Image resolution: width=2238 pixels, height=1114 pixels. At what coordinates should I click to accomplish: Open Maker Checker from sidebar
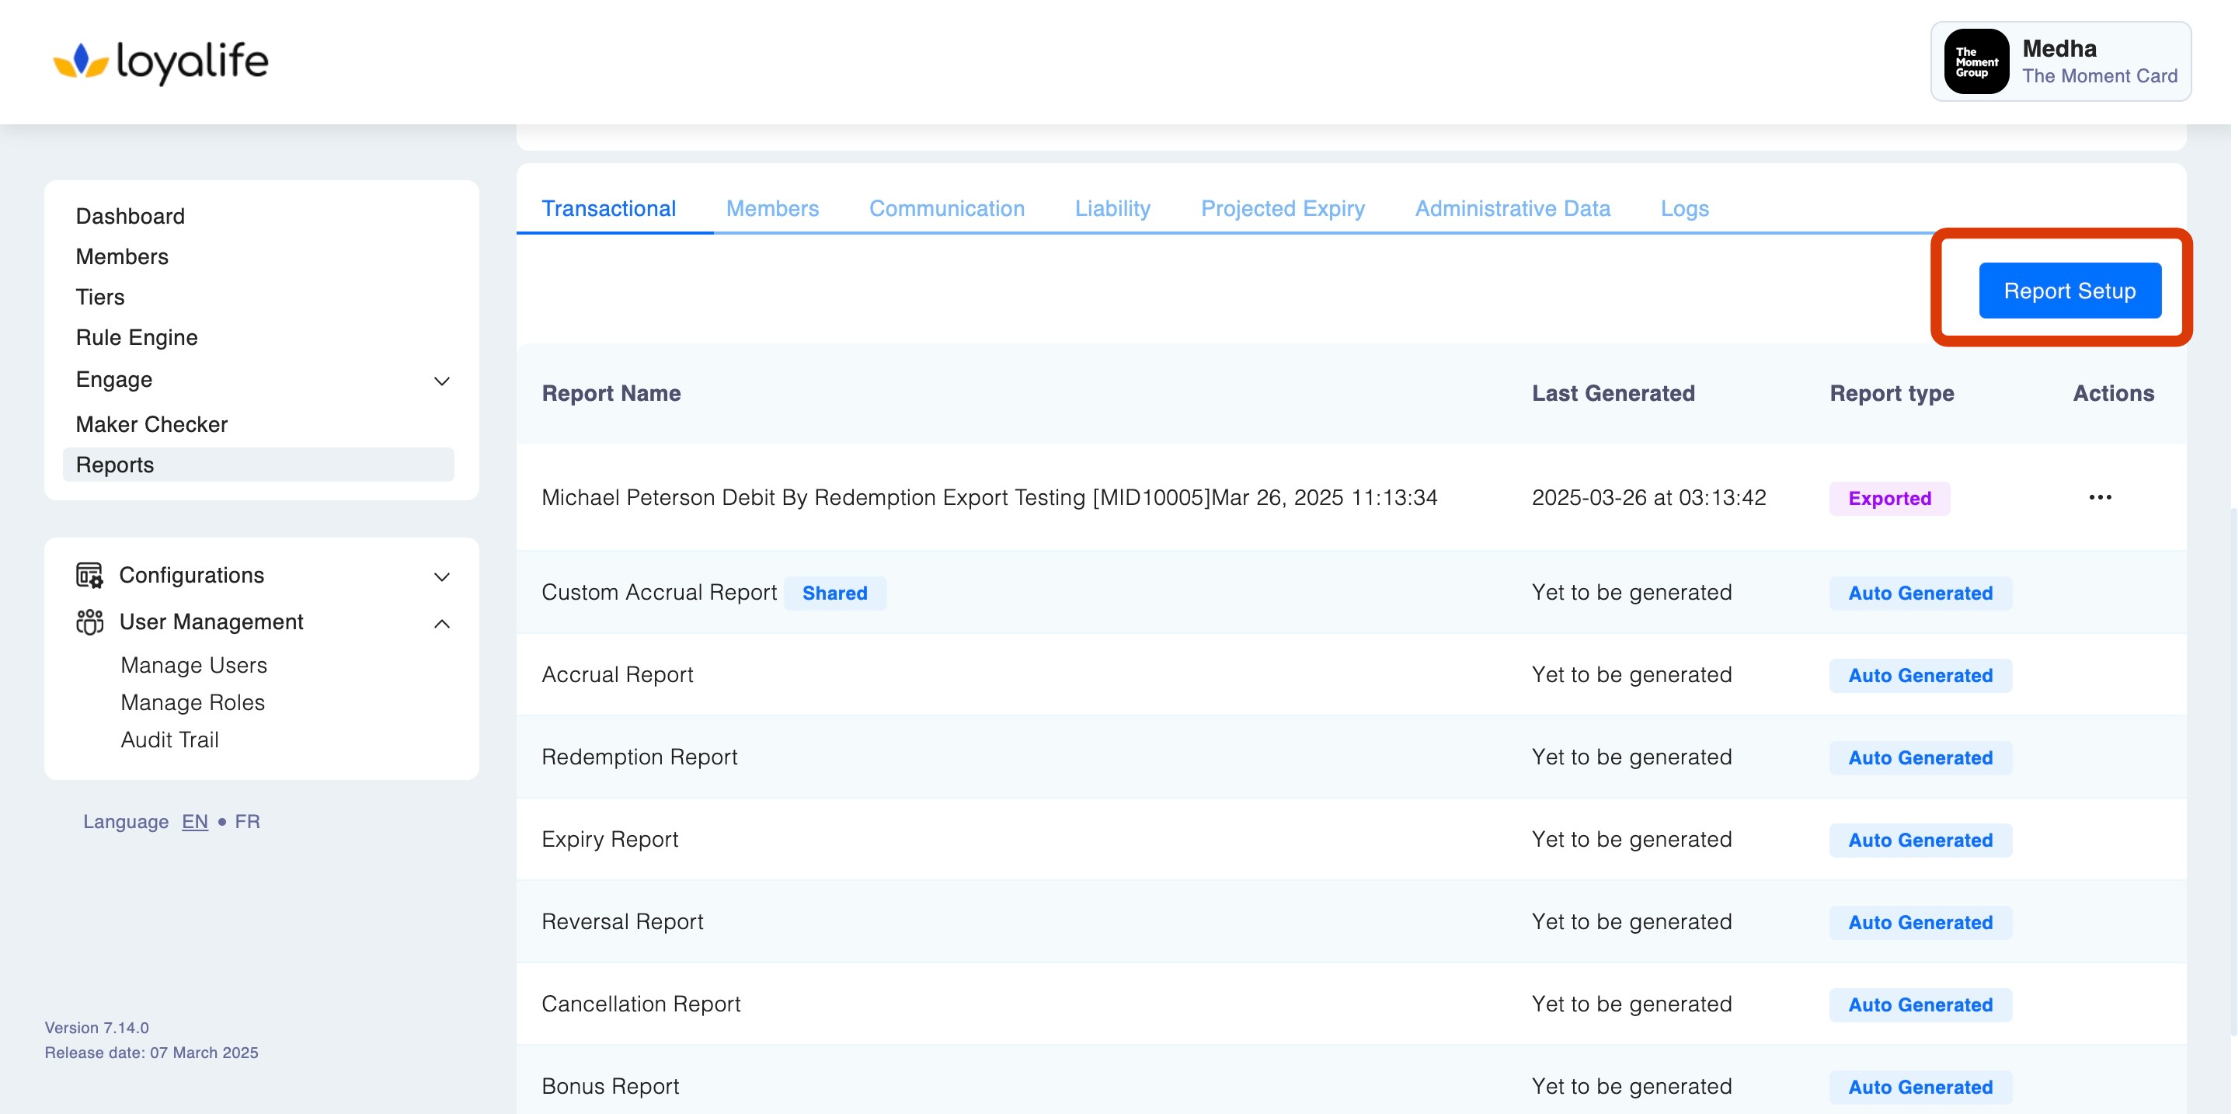151,424
